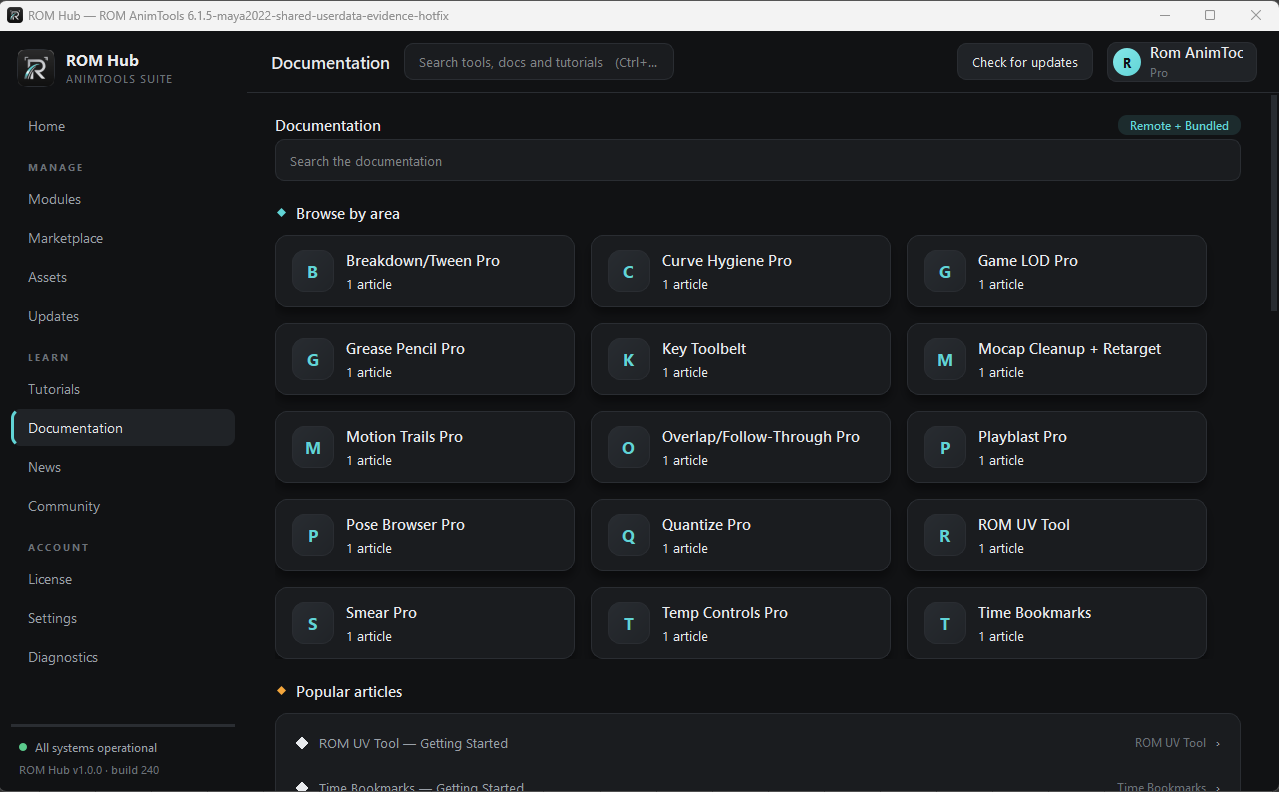Click the Popular articles heading
This screenshot has height=792, width=1279.
coord(349,691)
